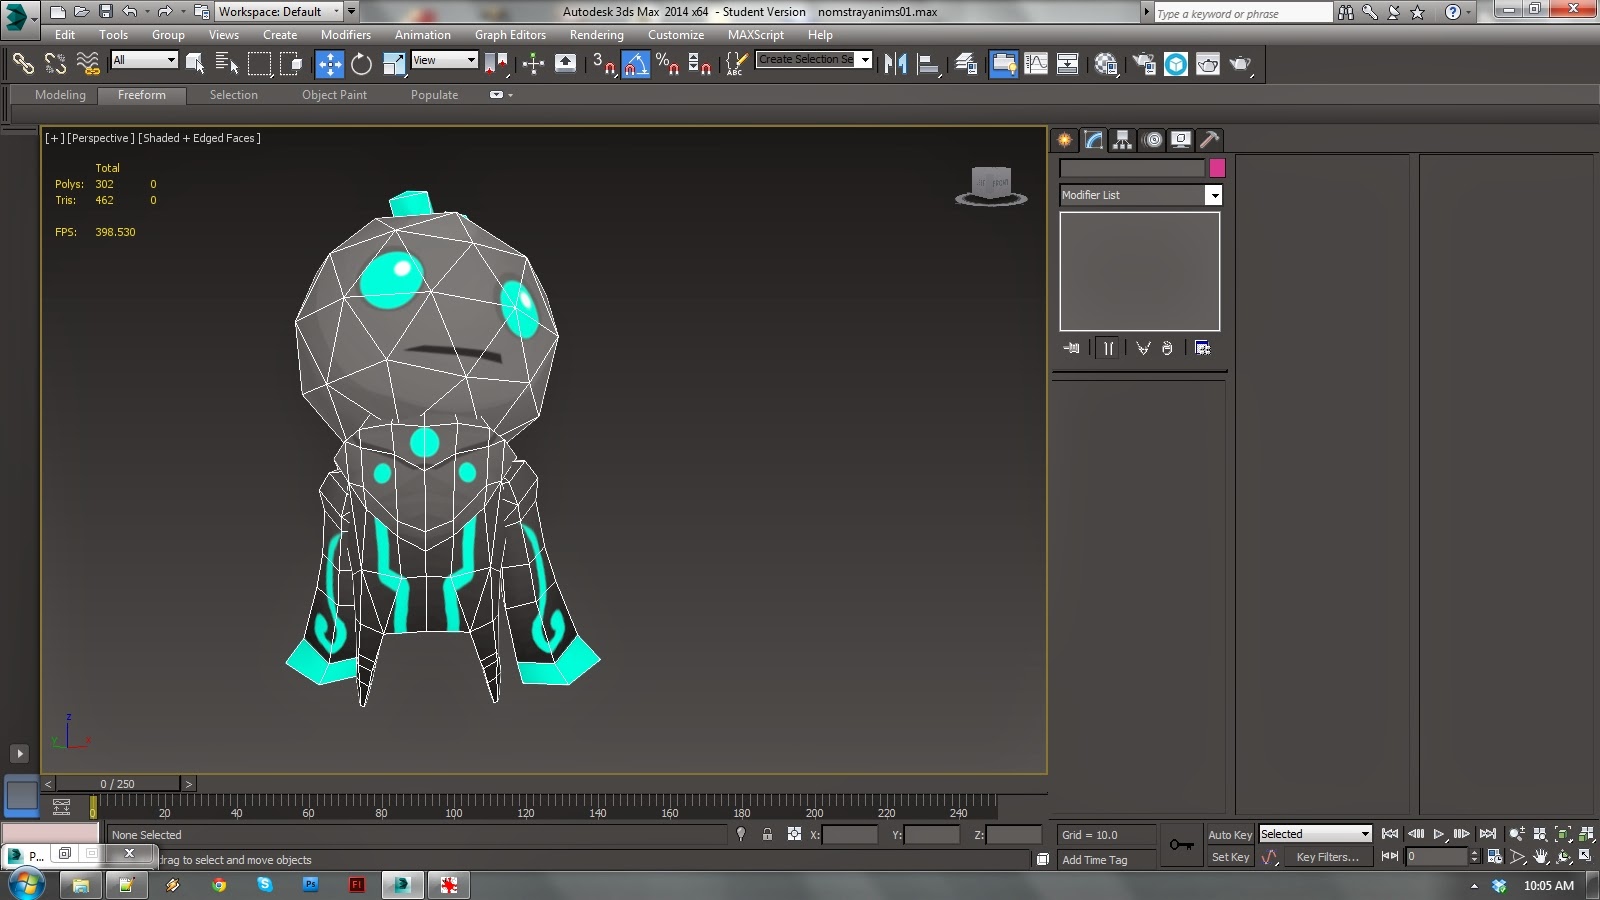1600x900 pixels.
Task: Click the Zoom Extents icon
Action: (x=1563, y=835)
